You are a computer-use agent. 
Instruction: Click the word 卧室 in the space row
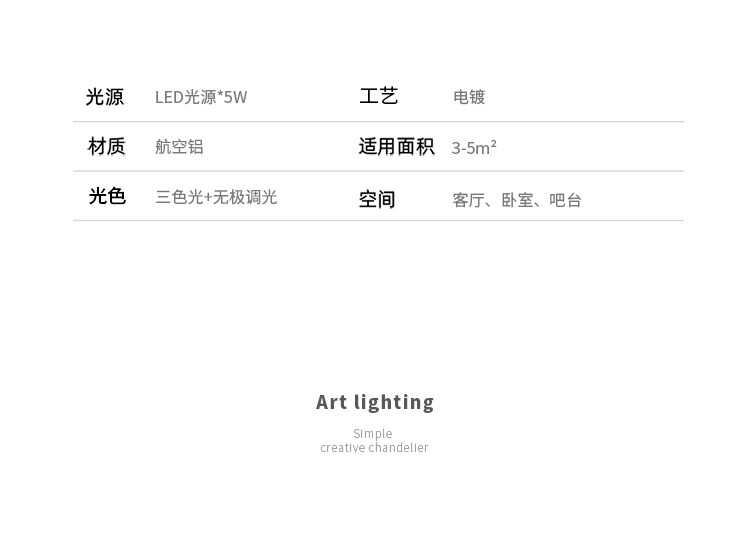(x=517, y=200)
